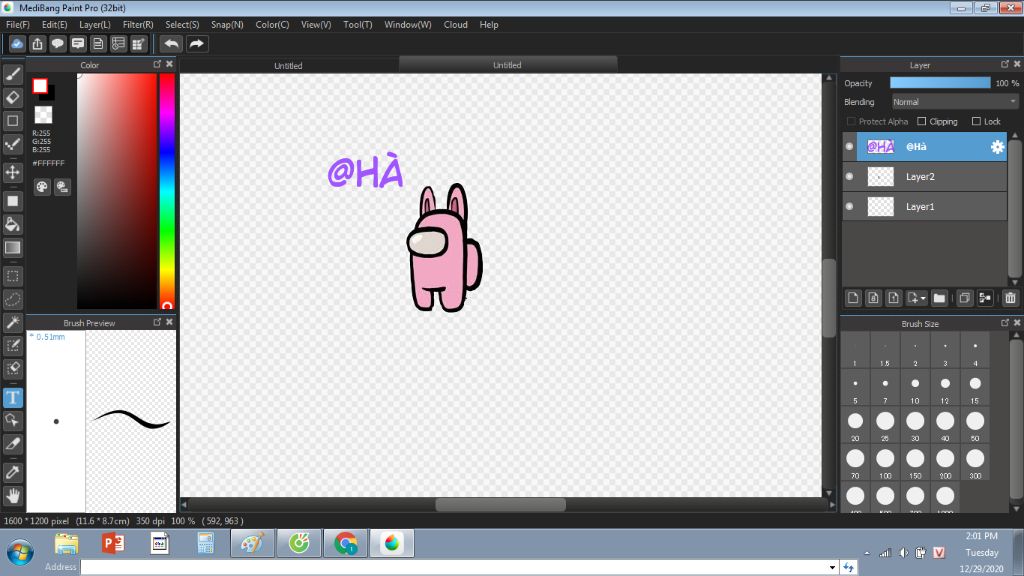
Task: Hide Layer2 visibility
Action: pos(849,176)
